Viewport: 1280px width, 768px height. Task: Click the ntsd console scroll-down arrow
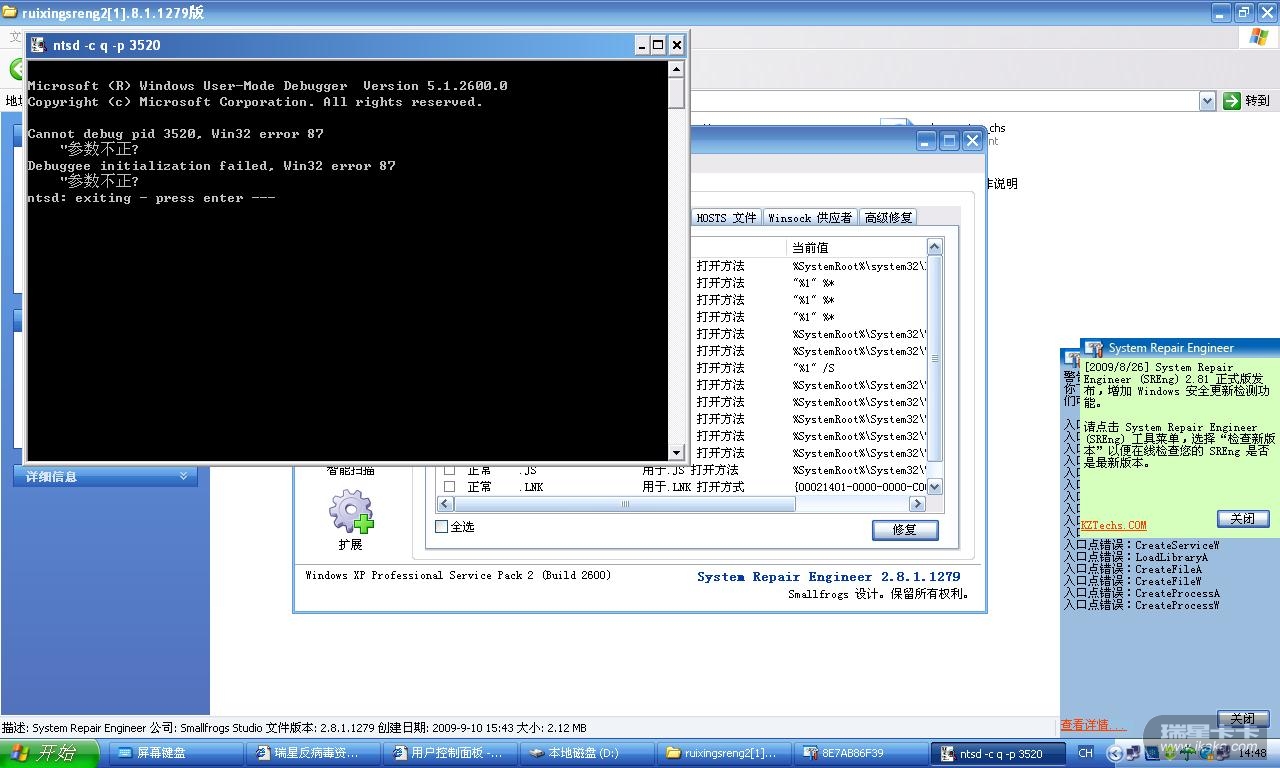click(x=676, y=452)
